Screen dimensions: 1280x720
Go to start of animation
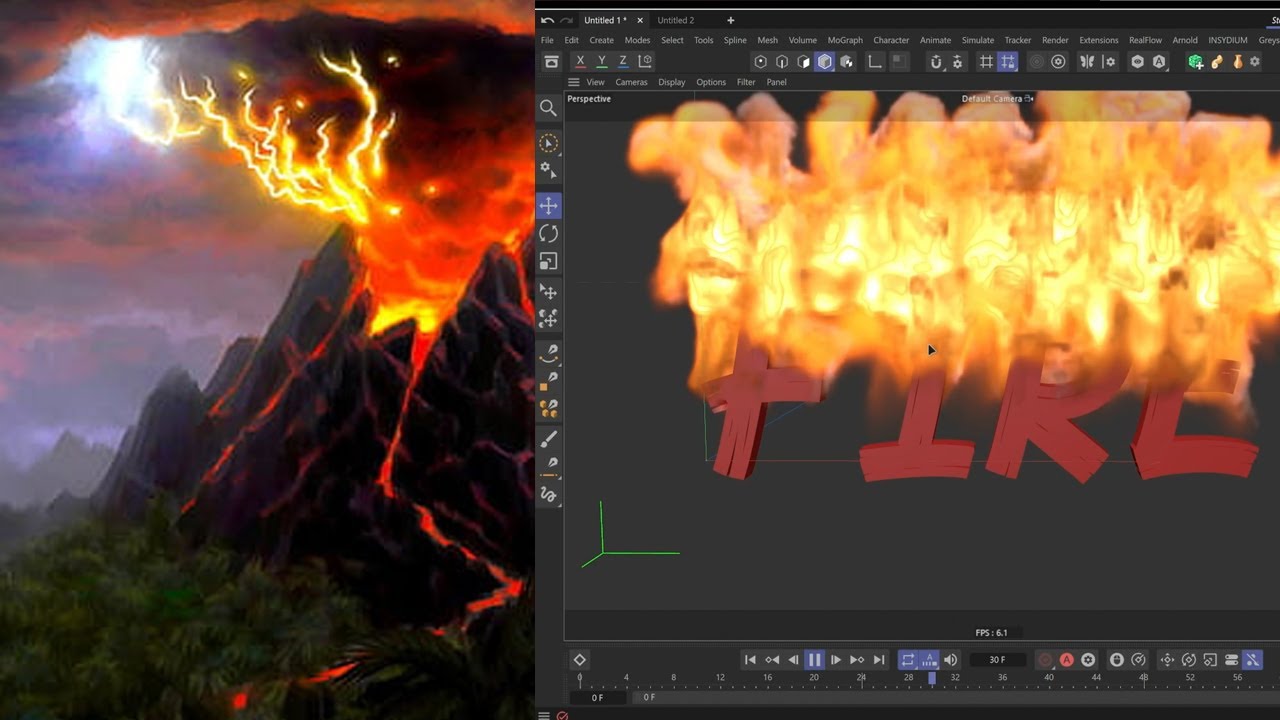tap(750, 660)
